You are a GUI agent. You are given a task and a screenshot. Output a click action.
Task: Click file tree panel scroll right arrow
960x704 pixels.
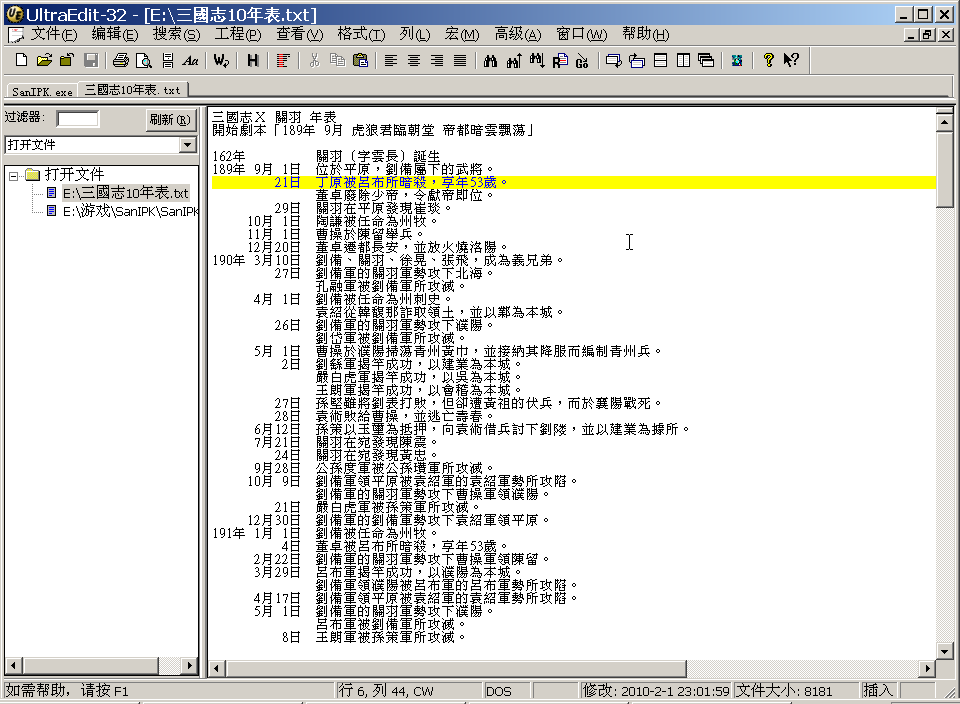(x=190, y=665)
